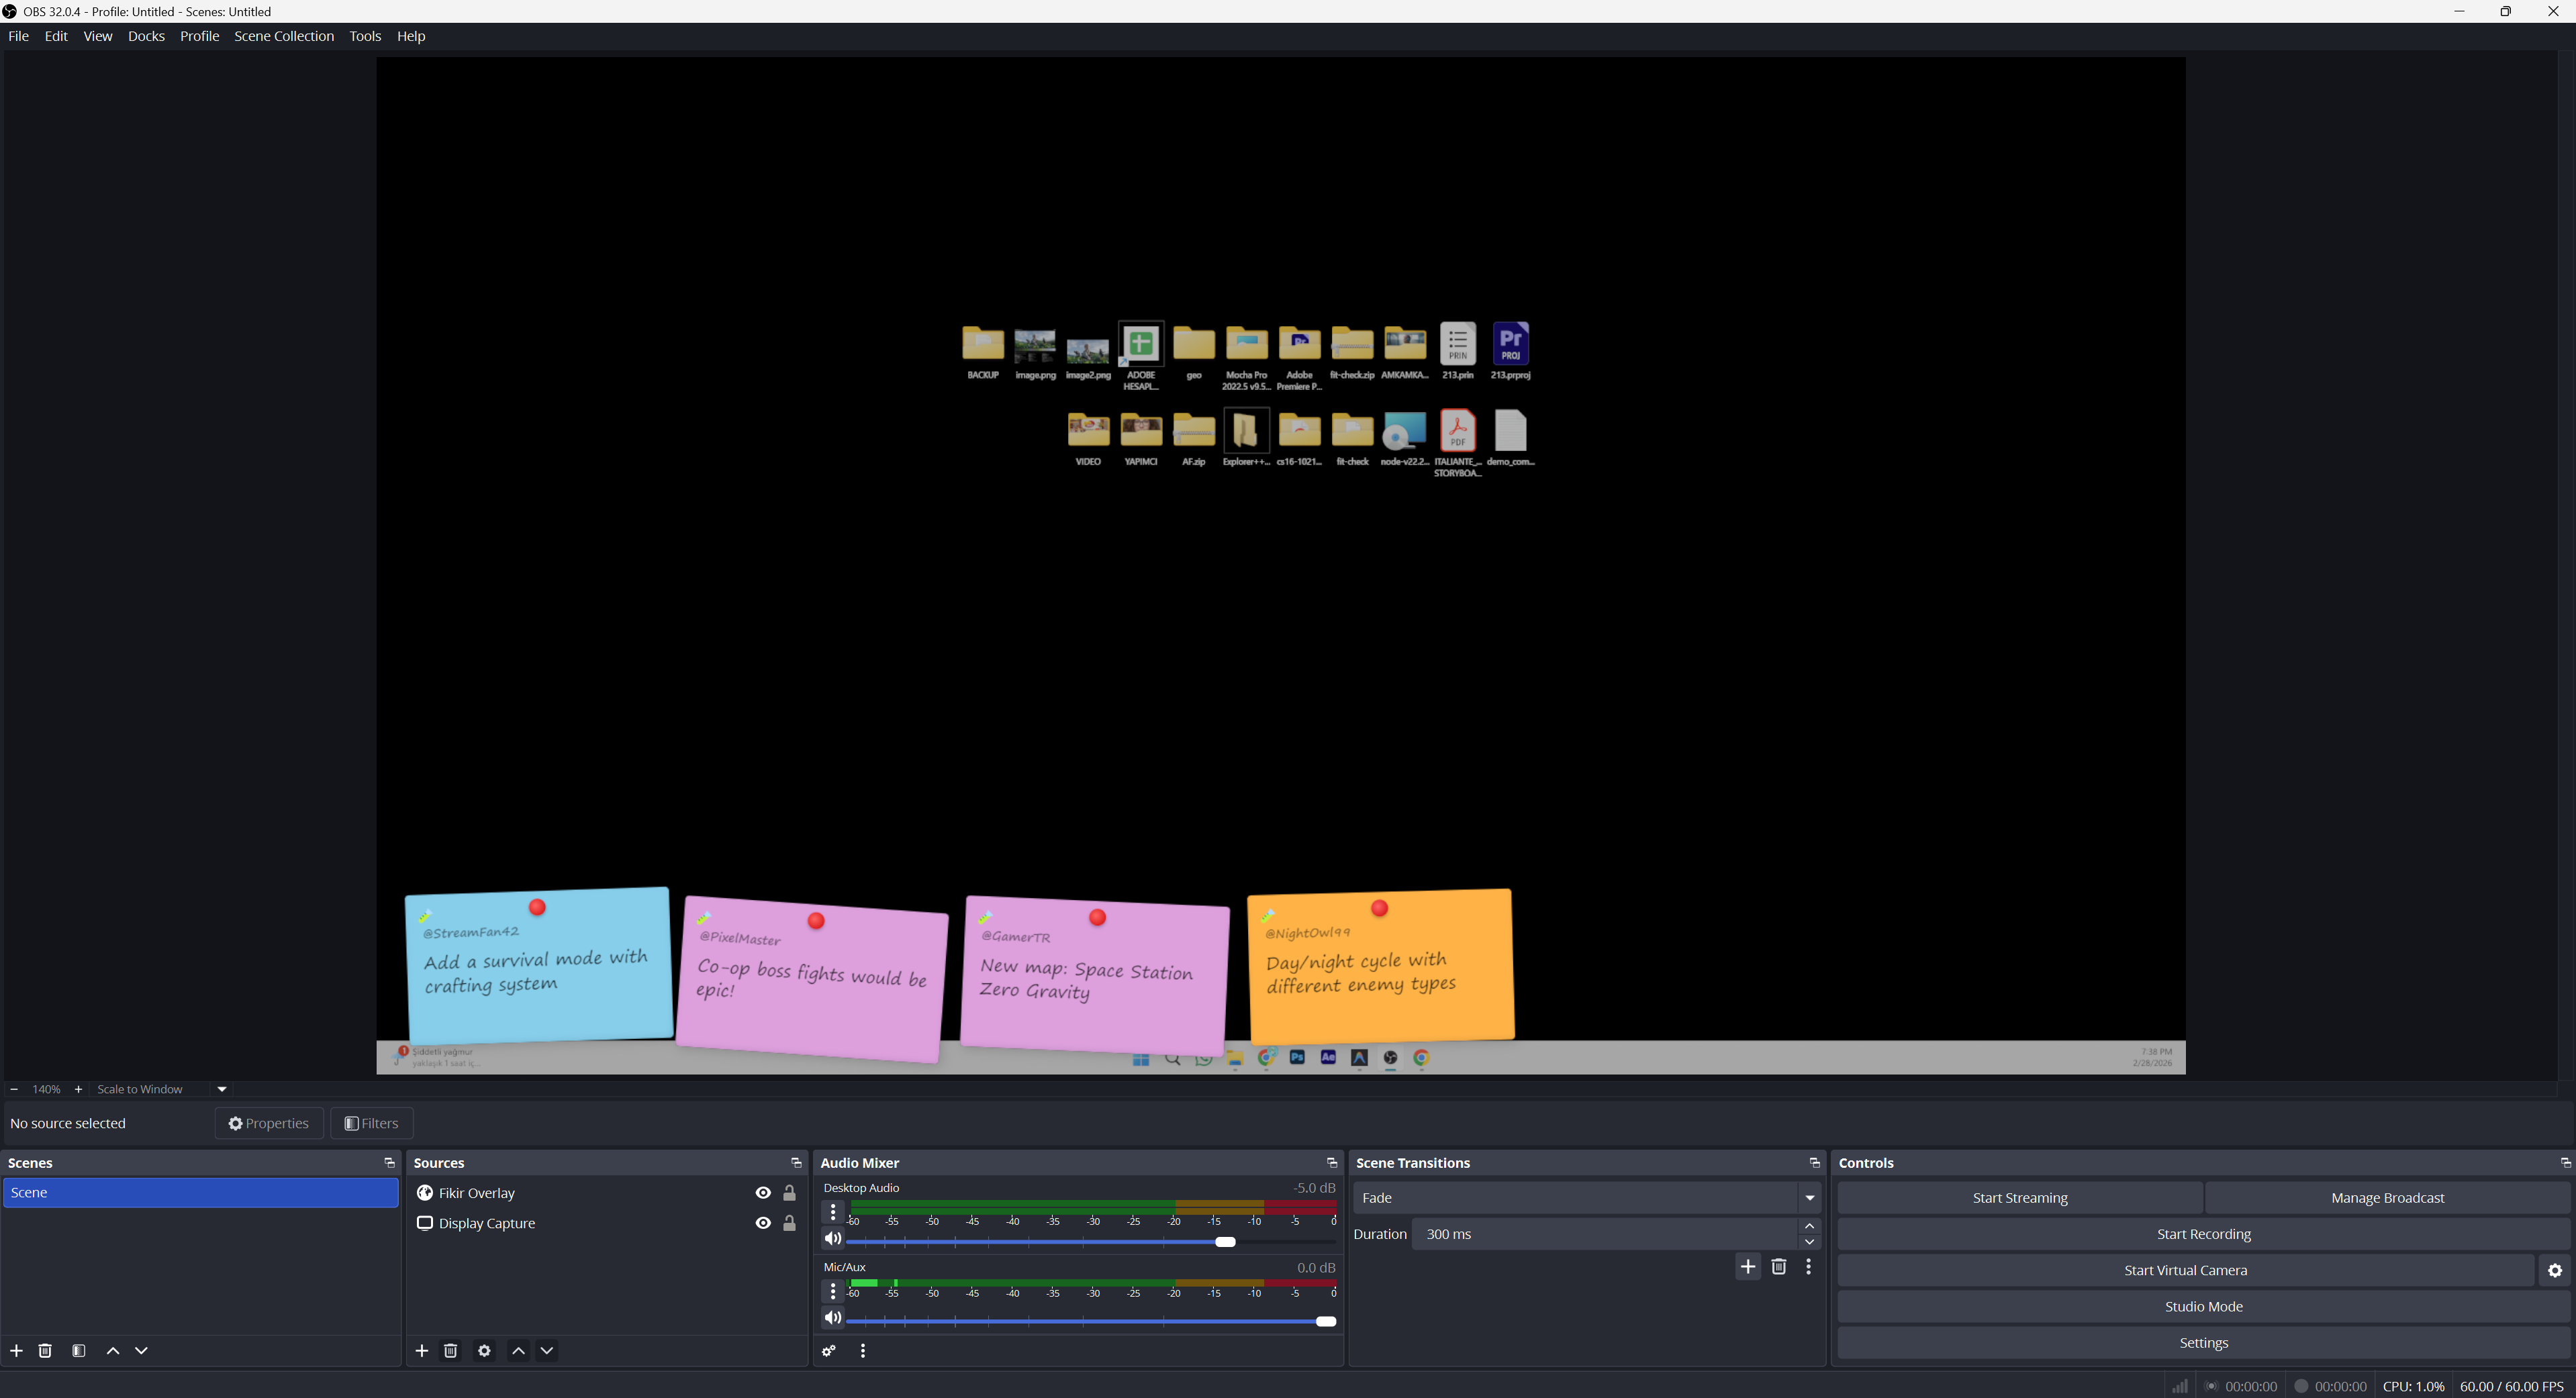Open Mic/Aux options three-dot menu

pos(833,1292)
